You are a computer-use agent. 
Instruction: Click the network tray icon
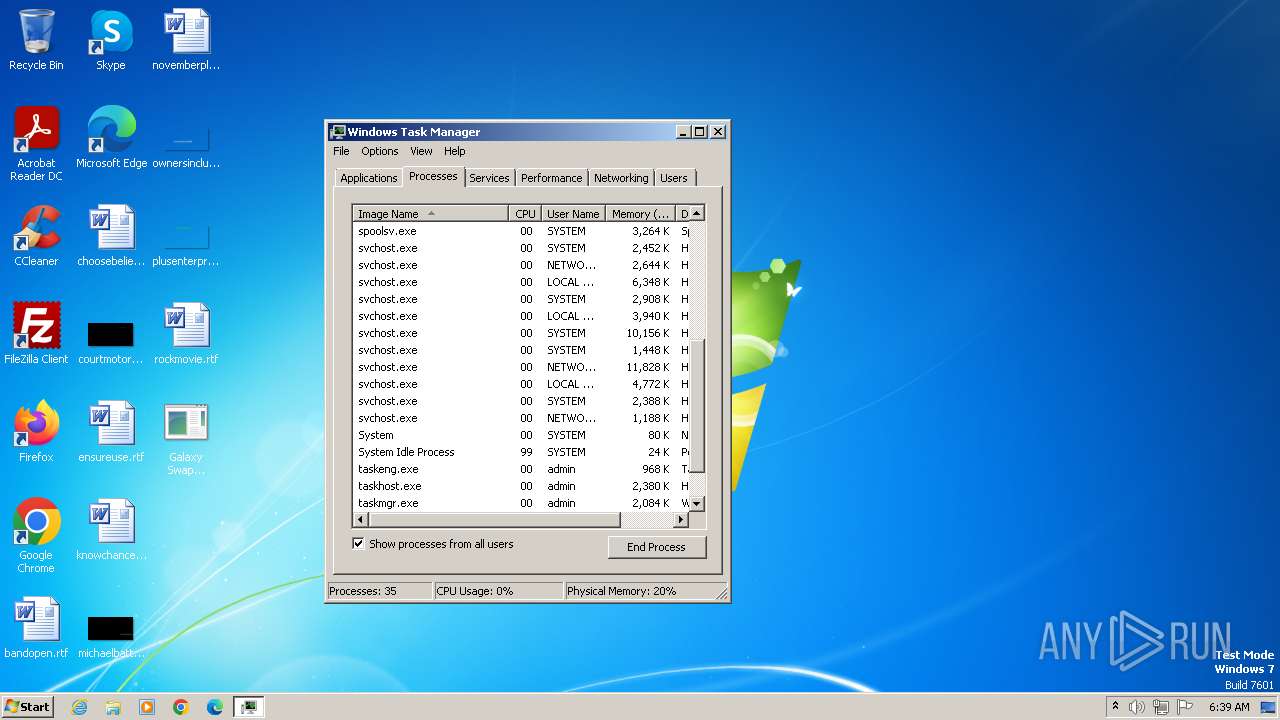(1160, 707)
